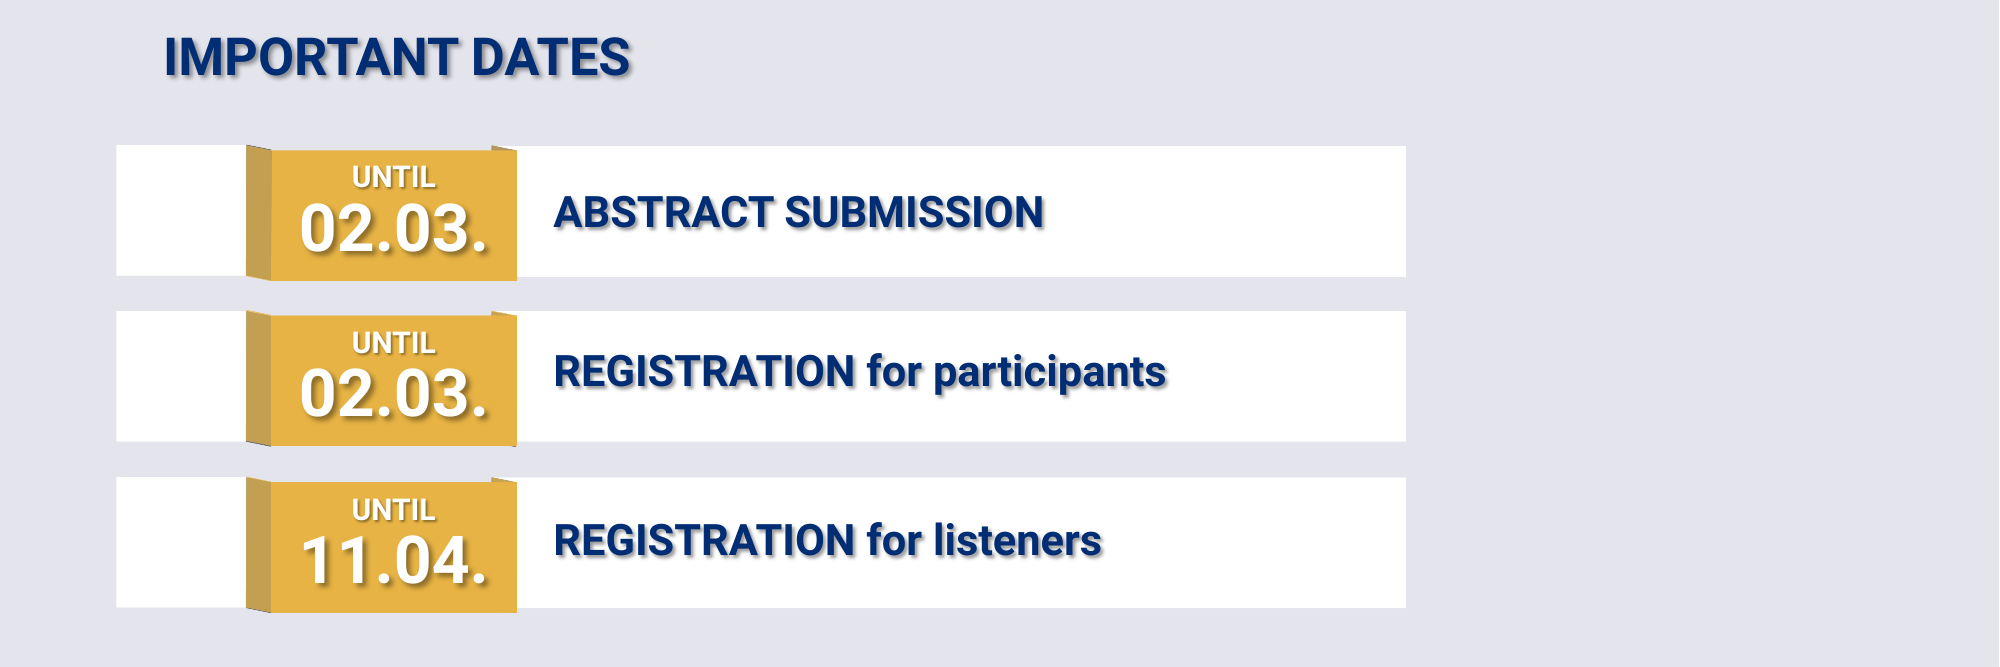Click REGISTRATION in the listeners row
The width and height of the screenshot is (2000, 667).
coord(704,541)
